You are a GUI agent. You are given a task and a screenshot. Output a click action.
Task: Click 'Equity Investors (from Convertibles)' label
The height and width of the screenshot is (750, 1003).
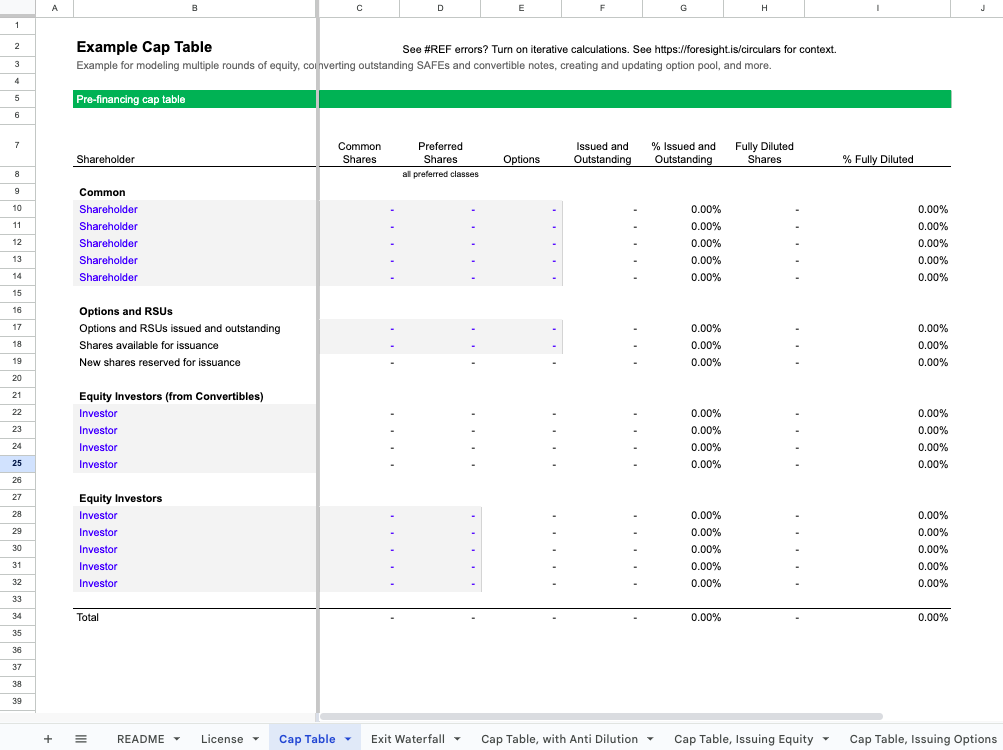(x=171, y=397)
